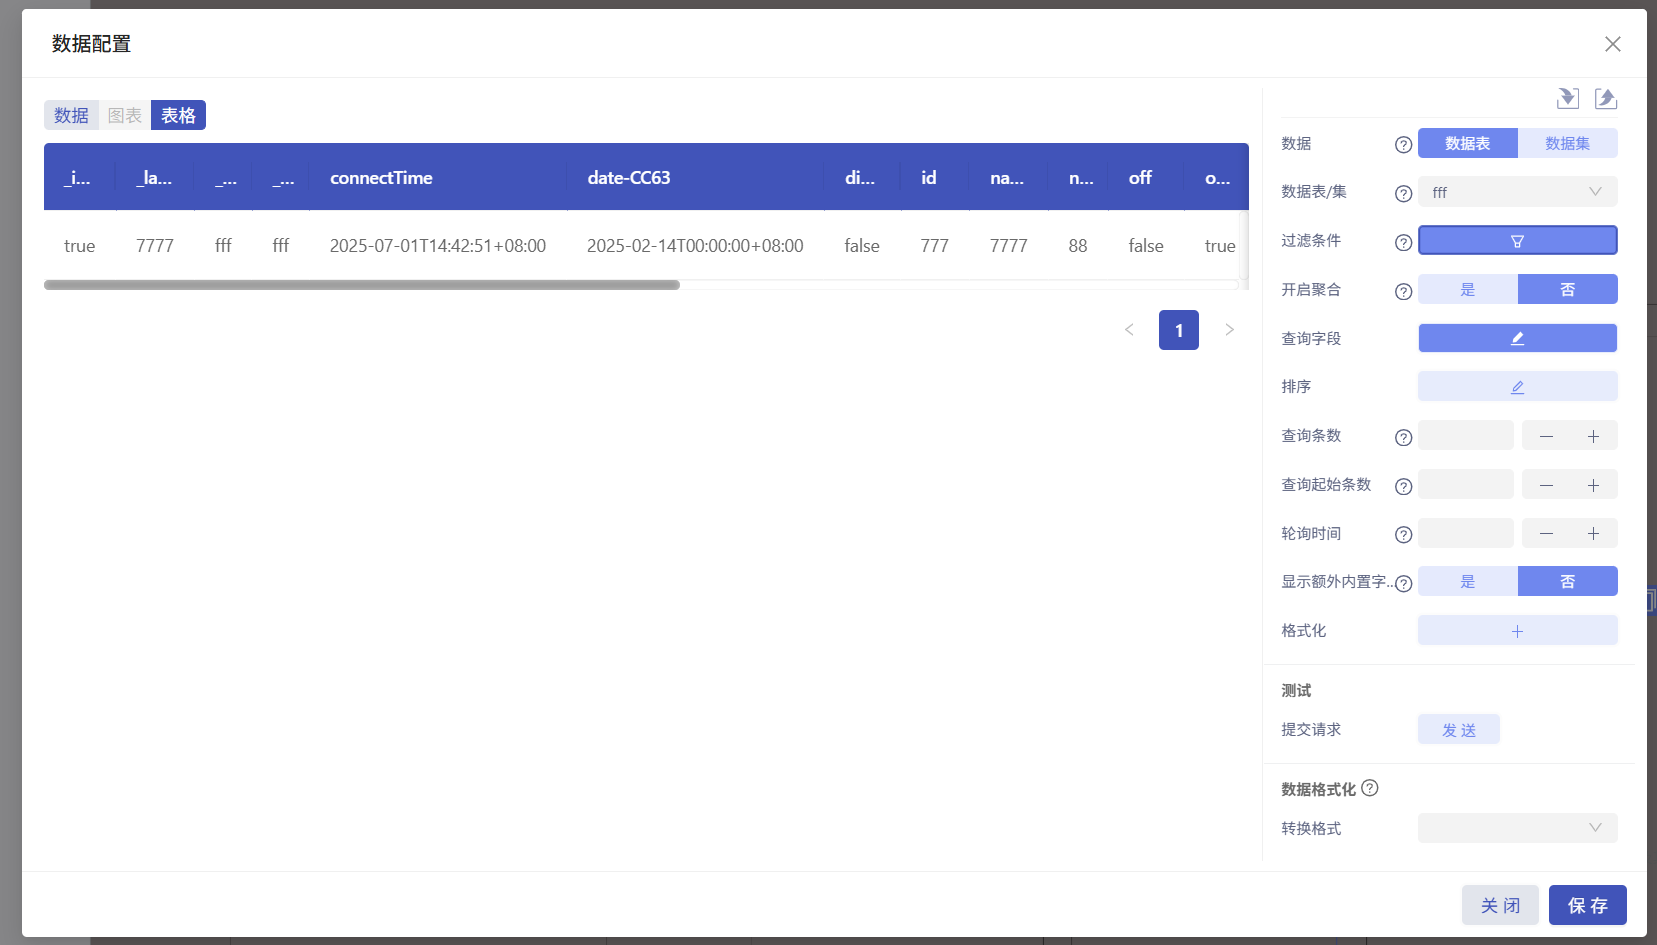Screen dimensions: 1657x945
Task: Open help for 查询条数 setting
Action: click(x=1403, y=437)
